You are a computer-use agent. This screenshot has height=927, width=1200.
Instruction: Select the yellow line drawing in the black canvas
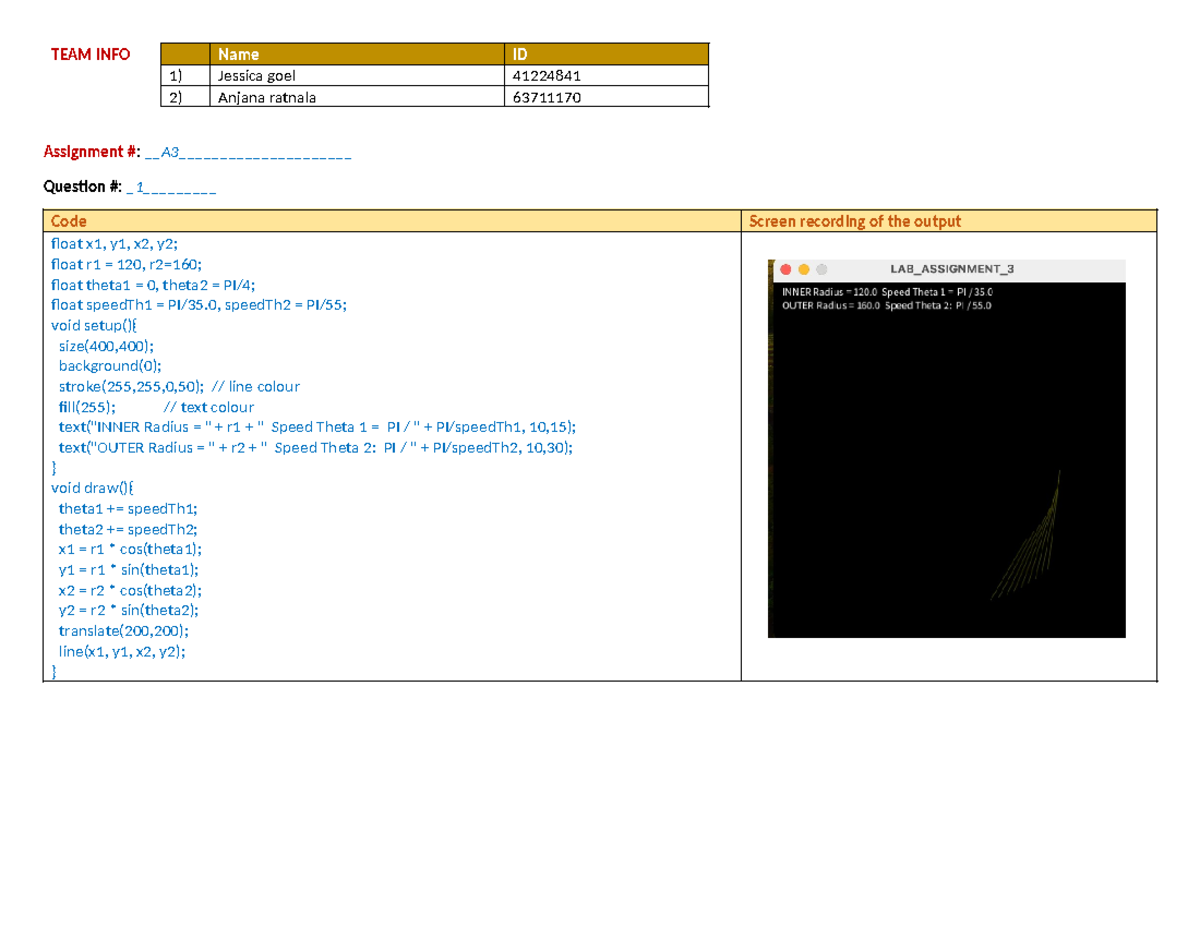click(x=1045, y=540)
